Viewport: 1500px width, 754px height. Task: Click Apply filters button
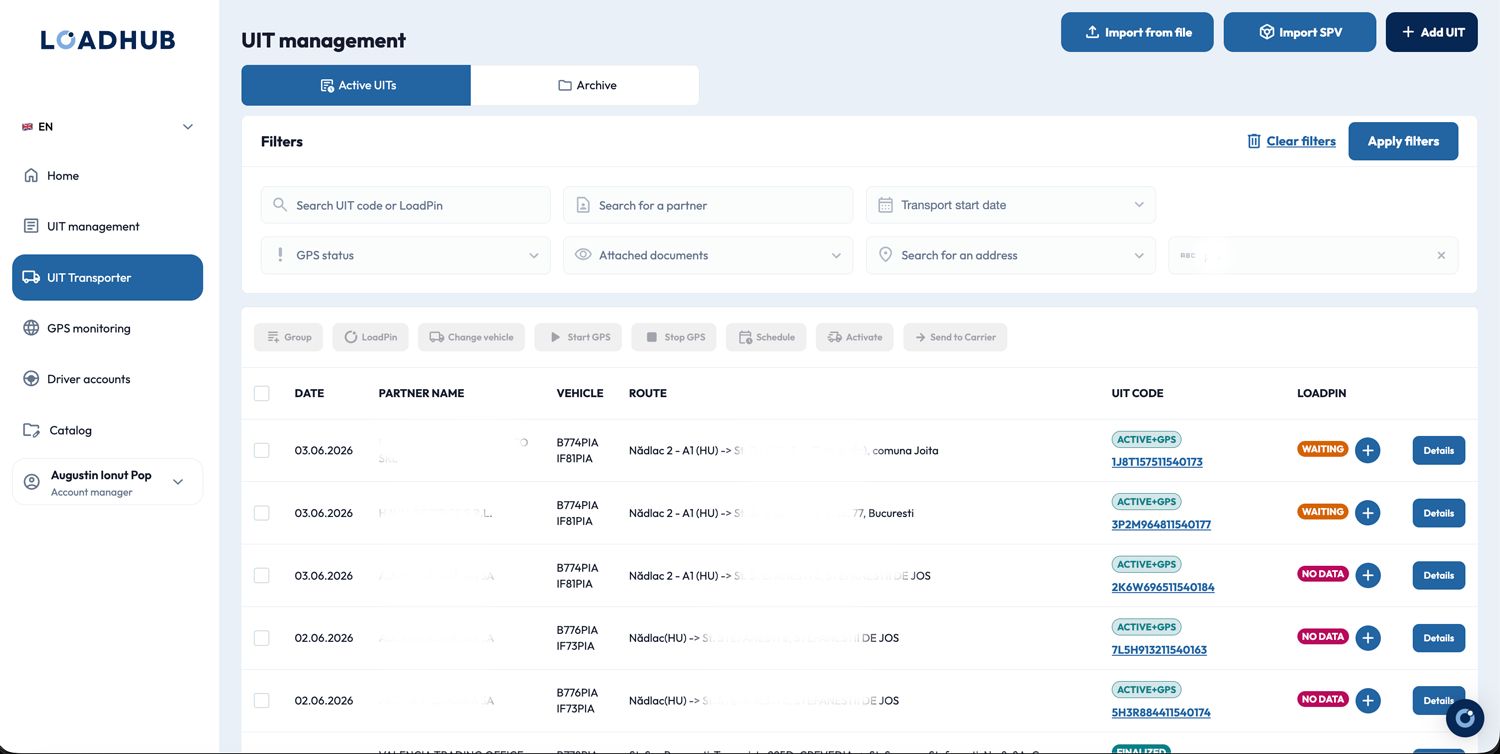1403,141
